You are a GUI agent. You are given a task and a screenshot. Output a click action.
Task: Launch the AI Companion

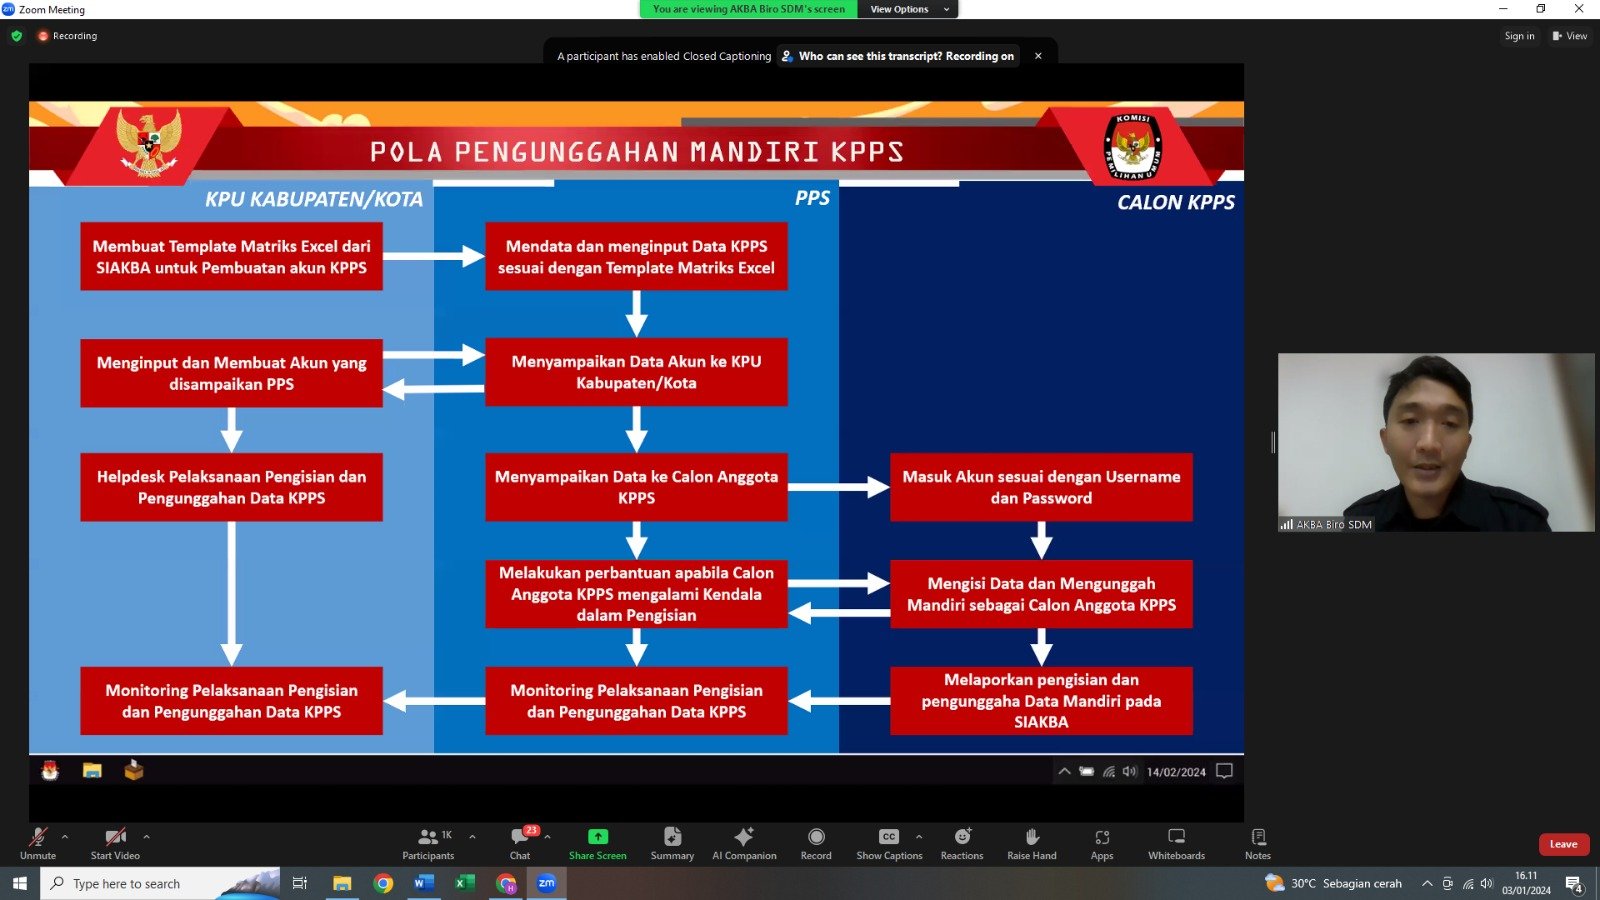[744, 843]
